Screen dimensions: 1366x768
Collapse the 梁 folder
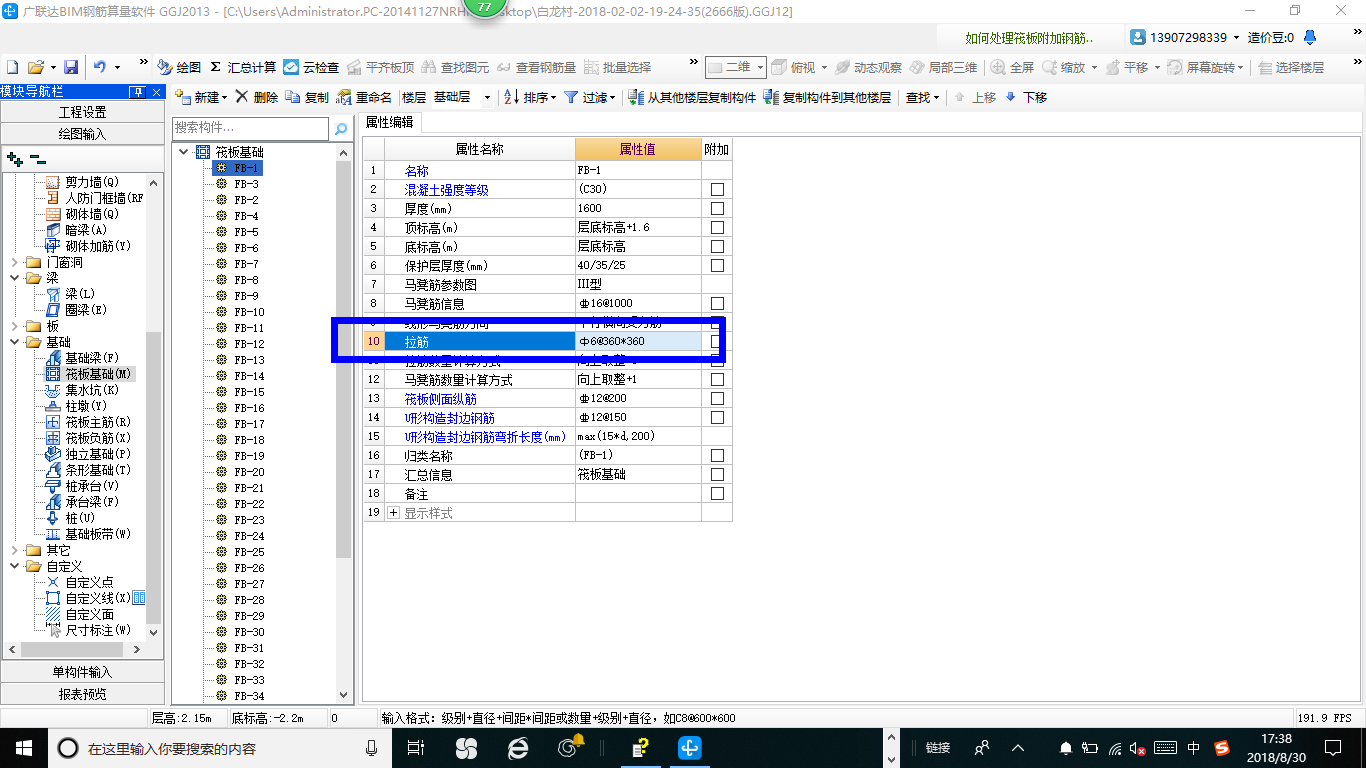15,278
